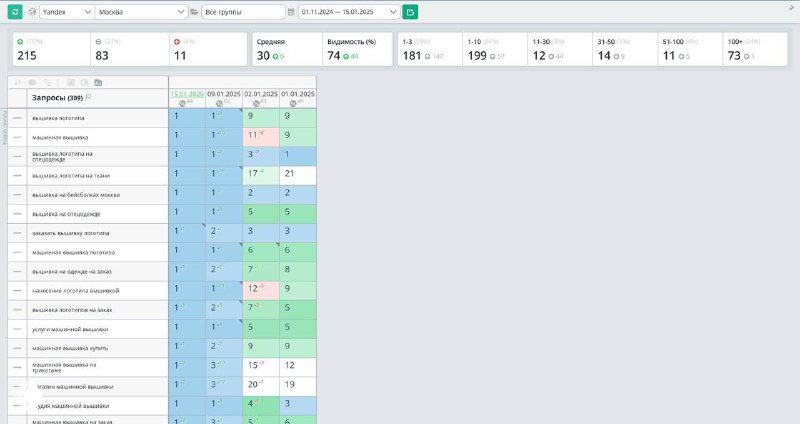
Task: Open the 15.01.2025 date column link
Action: 187,94
